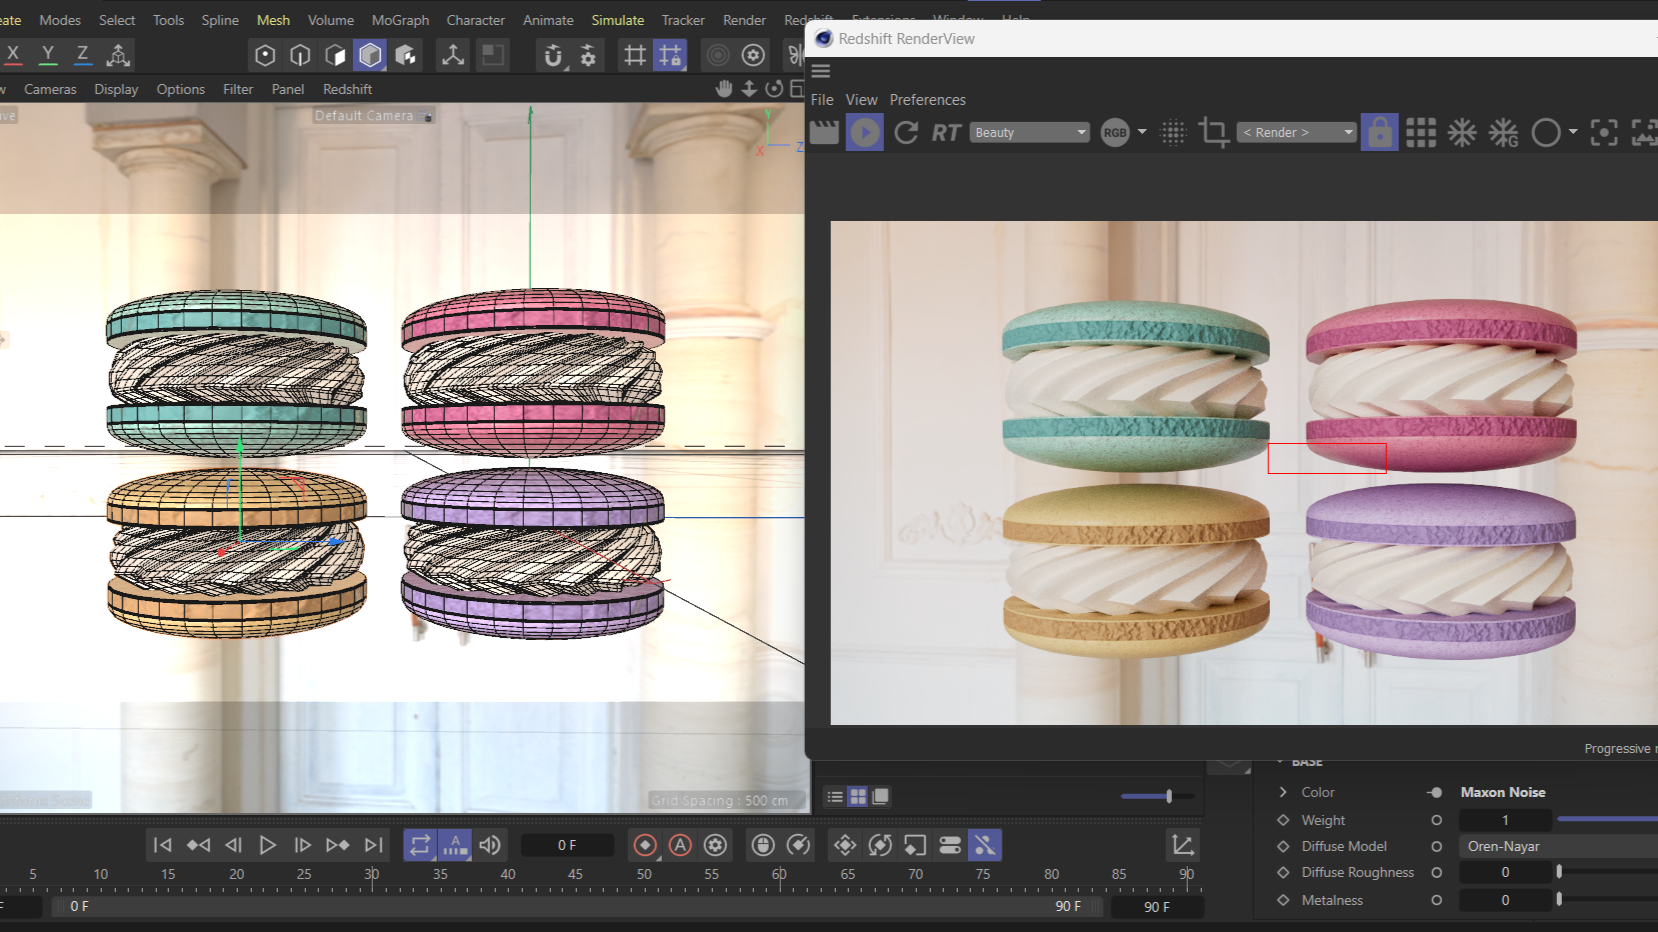Open the < Render > camera dropdown

coord(1296,132)
